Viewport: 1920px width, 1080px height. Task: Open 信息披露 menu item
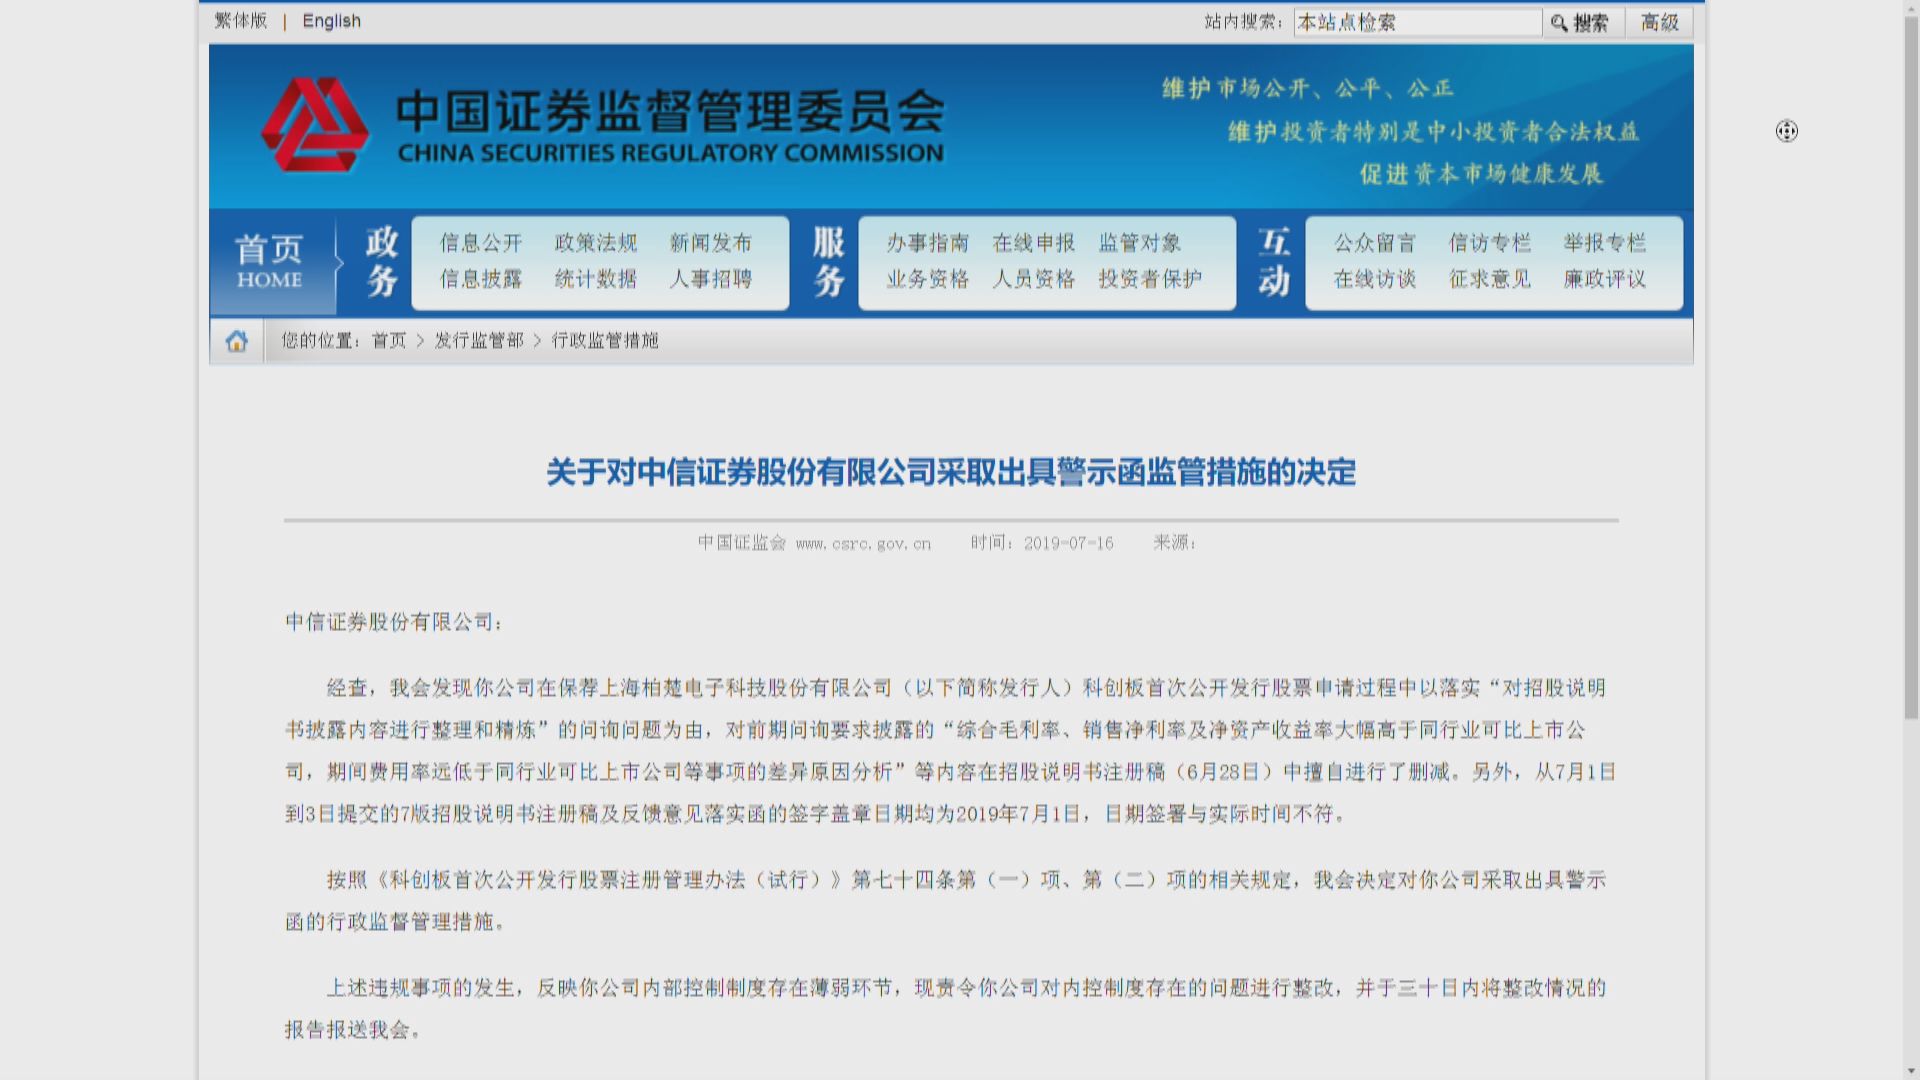[x=481, y=279]
